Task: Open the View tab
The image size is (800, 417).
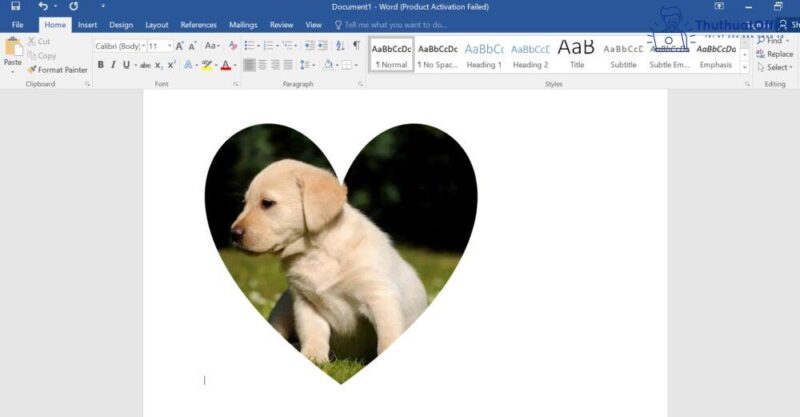Action: click(313, 24)
